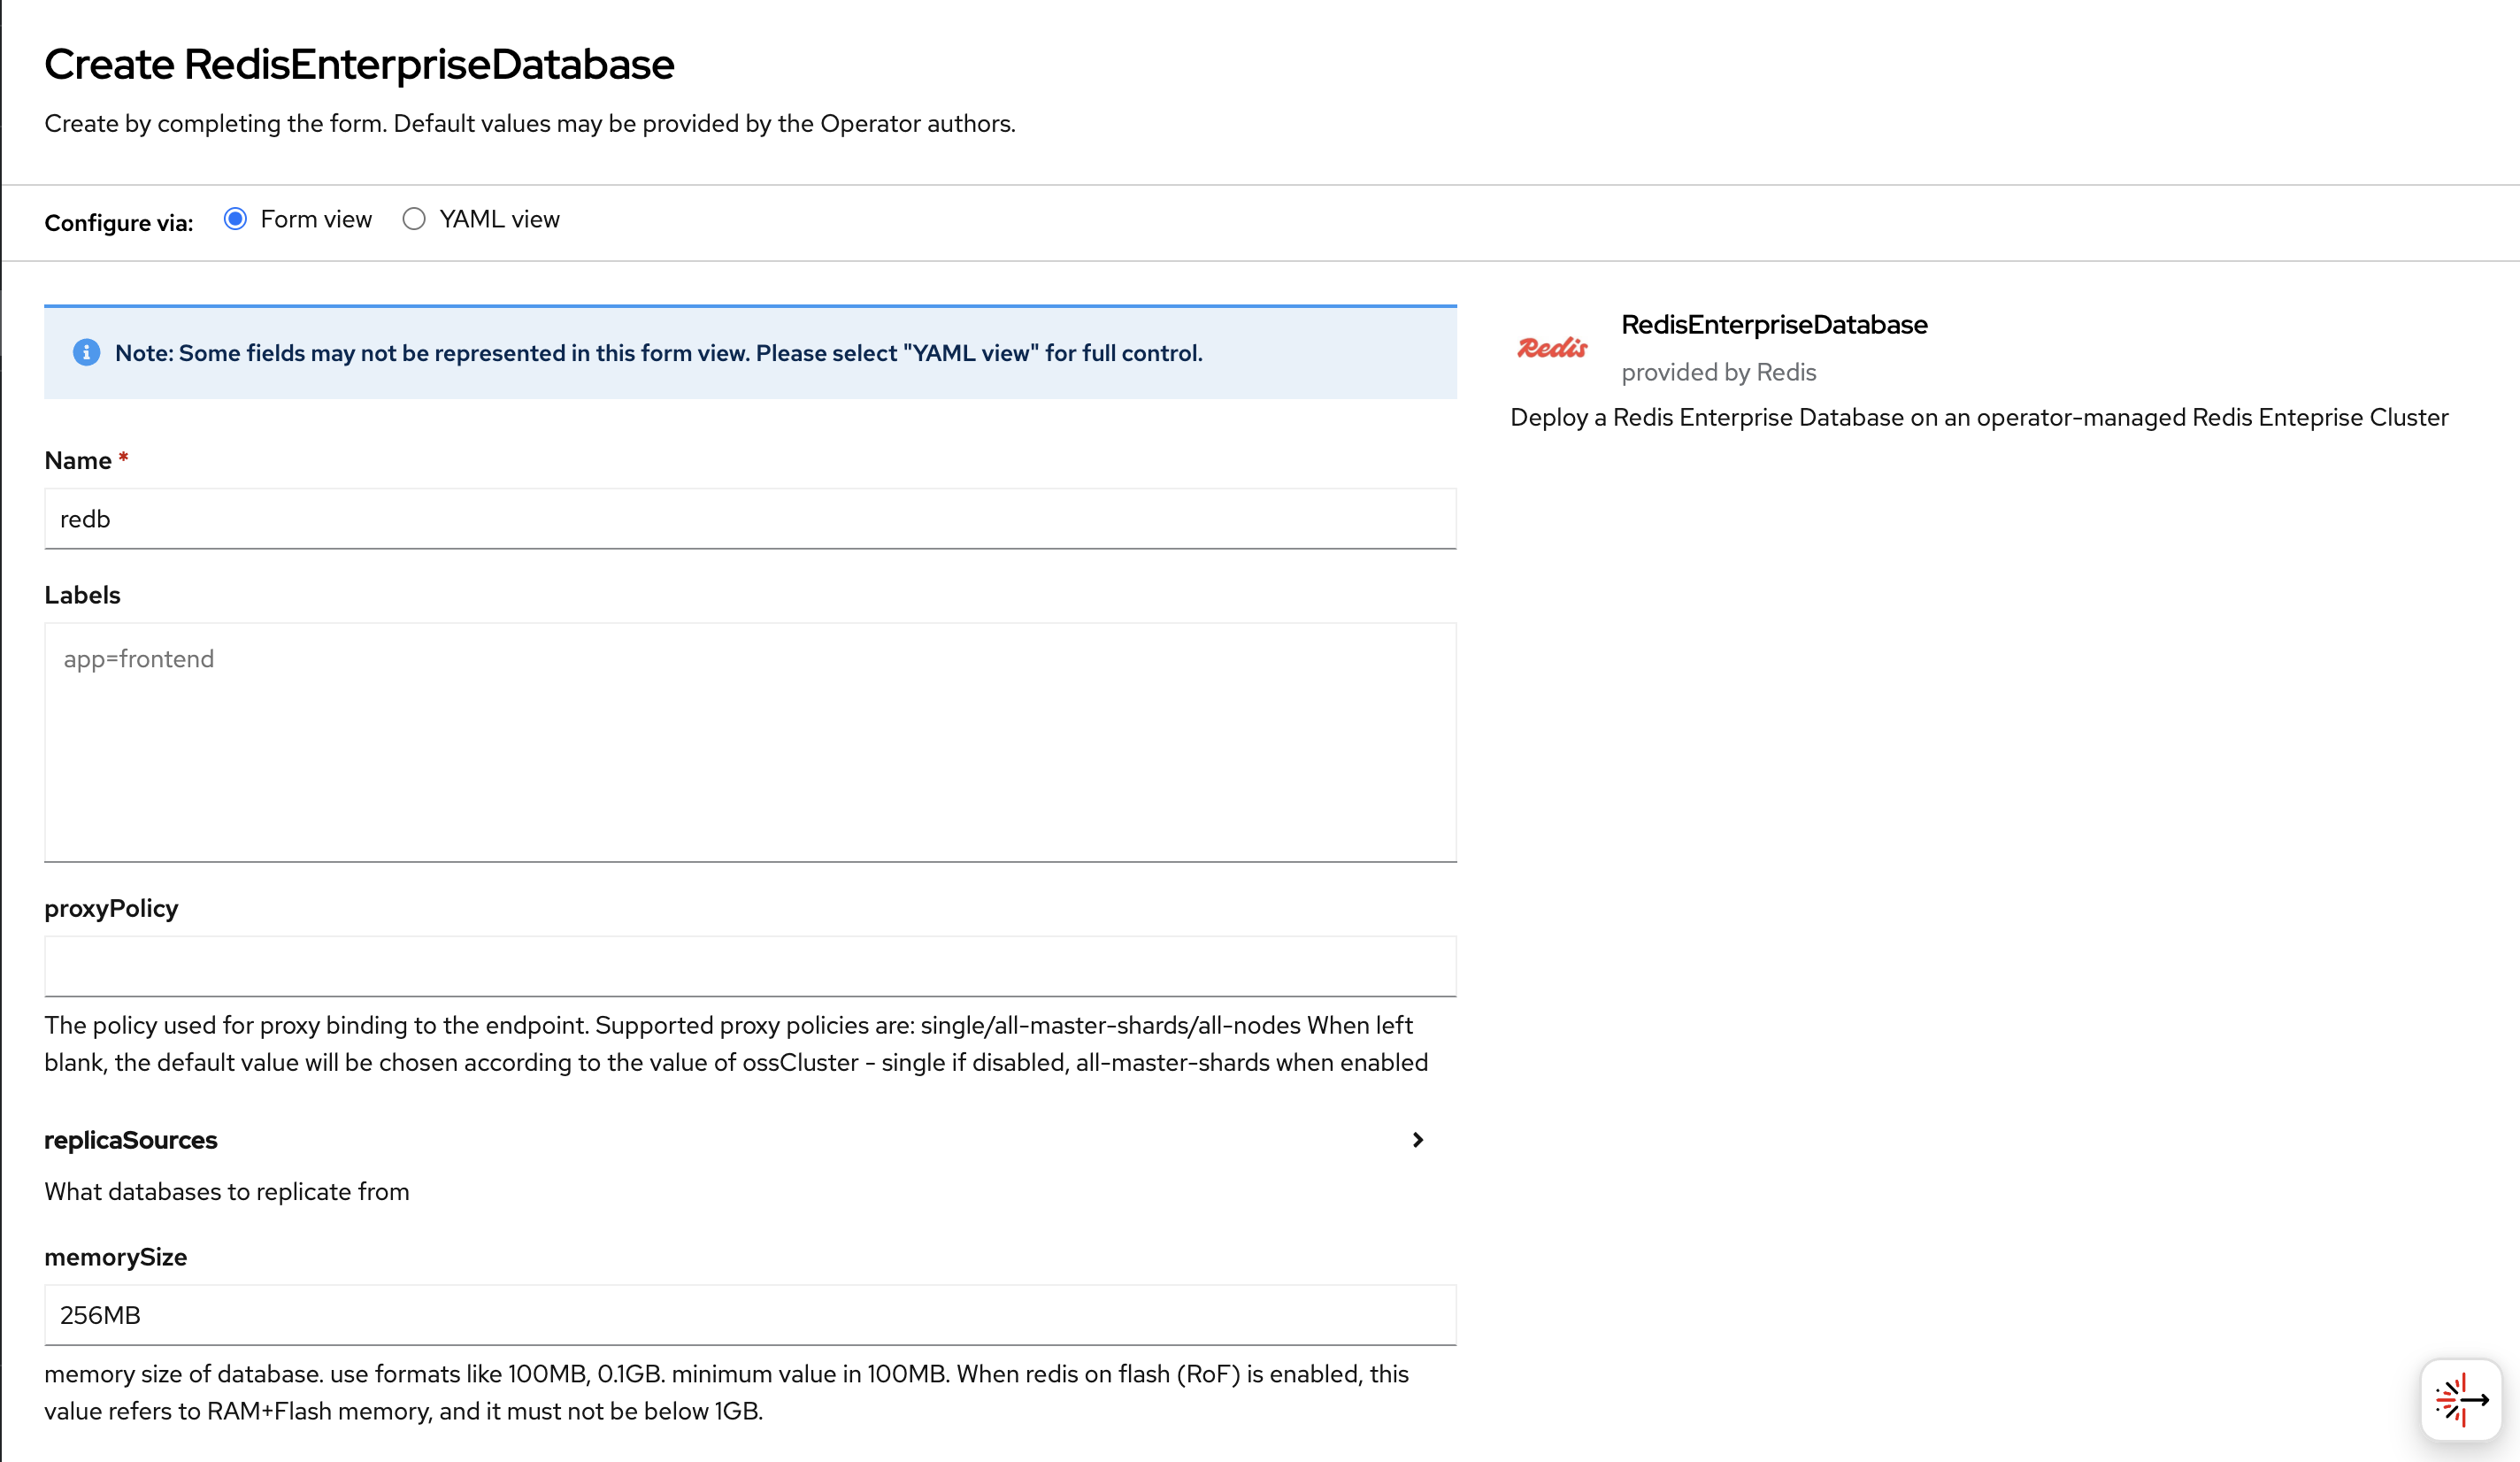Screen dimensions: 2520x1462
Task: Select the Form view radio button
Action: tap(235, 219)
